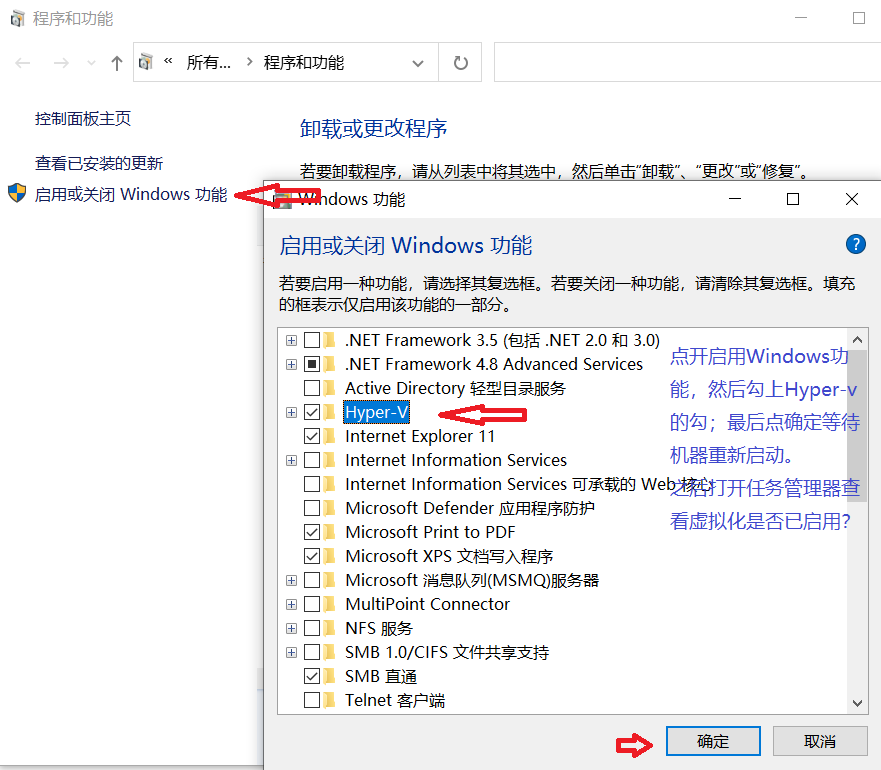This screenshot has height=770, width=881.
Task: Open 查看已安装的更新 link
Action: (99, 164)
